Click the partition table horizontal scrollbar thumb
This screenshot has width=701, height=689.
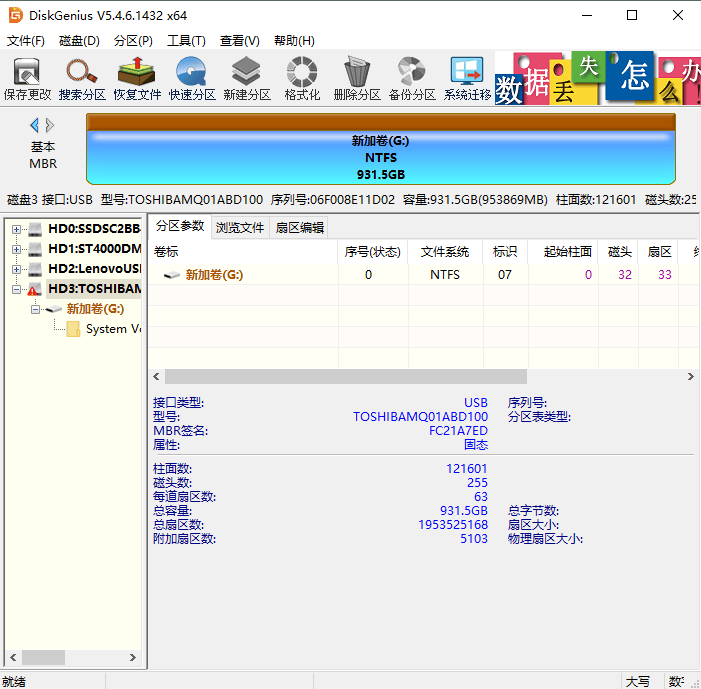pyautogui.click(x=346, y=376)
